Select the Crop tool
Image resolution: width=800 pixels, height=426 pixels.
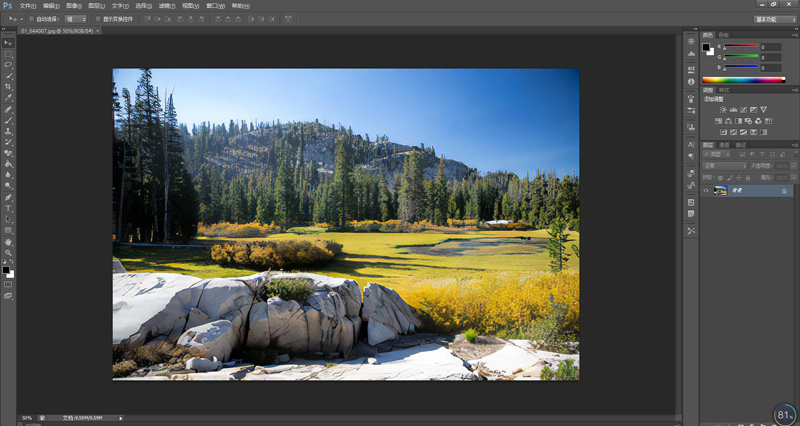point(8,87)
